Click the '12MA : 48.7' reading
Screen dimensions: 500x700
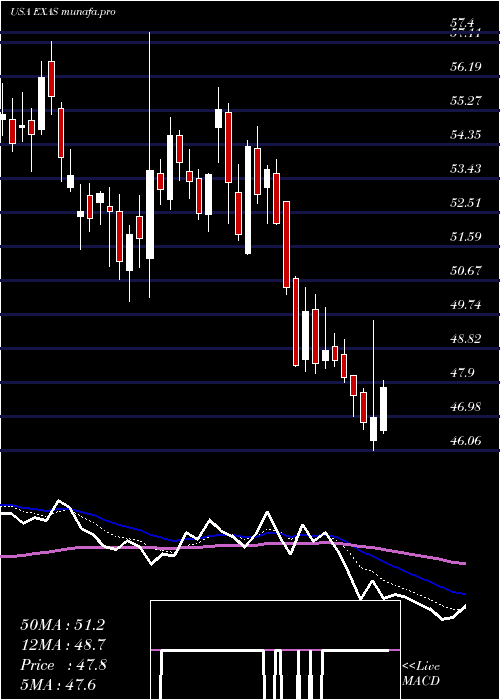[x=63, y=645]
